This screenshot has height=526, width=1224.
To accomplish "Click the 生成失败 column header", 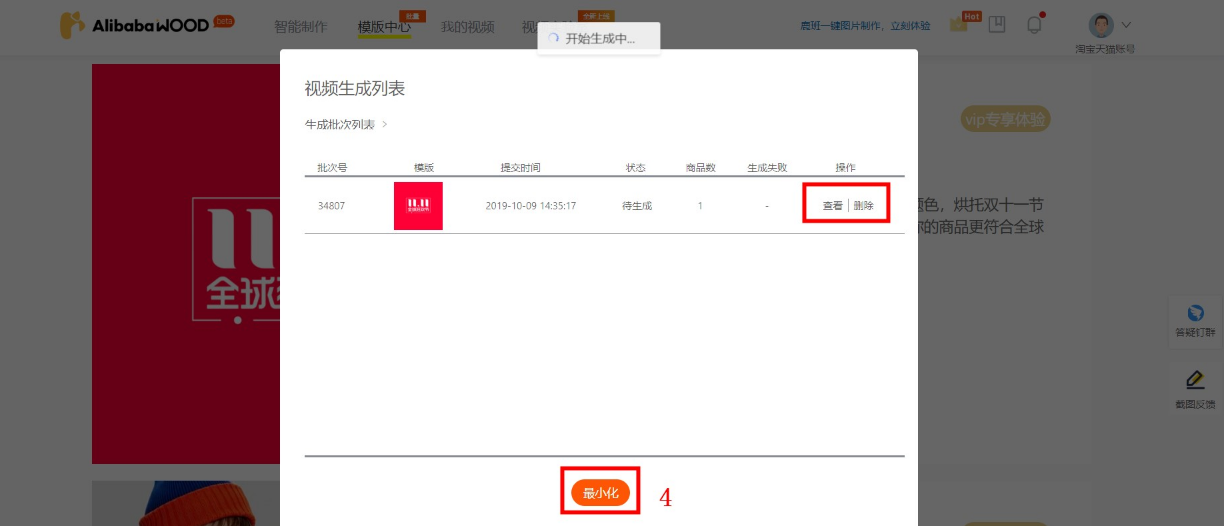I will pyautogui.click(x=767, y=168).
